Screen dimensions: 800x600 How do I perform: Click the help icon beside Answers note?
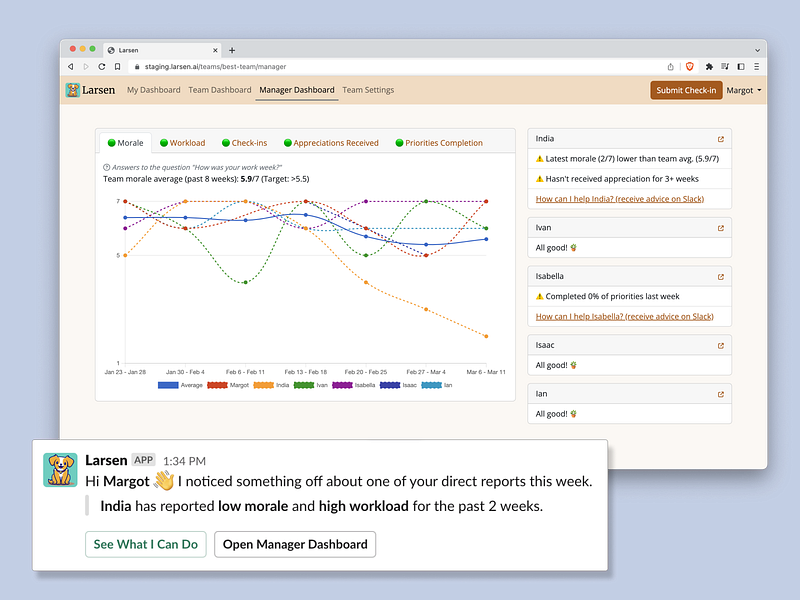click(x=107, y=167)
